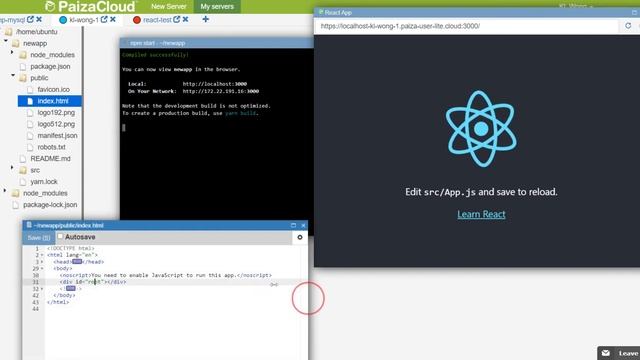Click the localhost:3000 URL in terminal
The height and width of the screenshot is (360, 640).
(x=215, y=84)
